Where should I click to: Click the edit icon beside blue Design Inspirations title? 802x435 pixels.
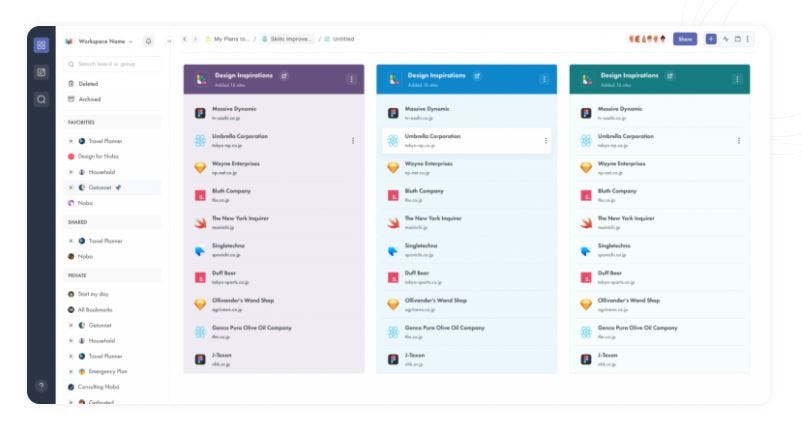click(x=477, y=76)
